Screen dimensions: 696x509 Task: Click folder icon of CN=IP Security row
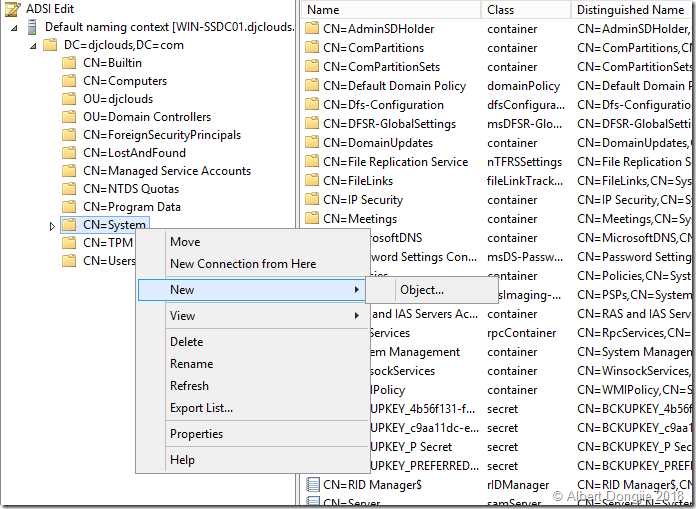click(312, 200)
